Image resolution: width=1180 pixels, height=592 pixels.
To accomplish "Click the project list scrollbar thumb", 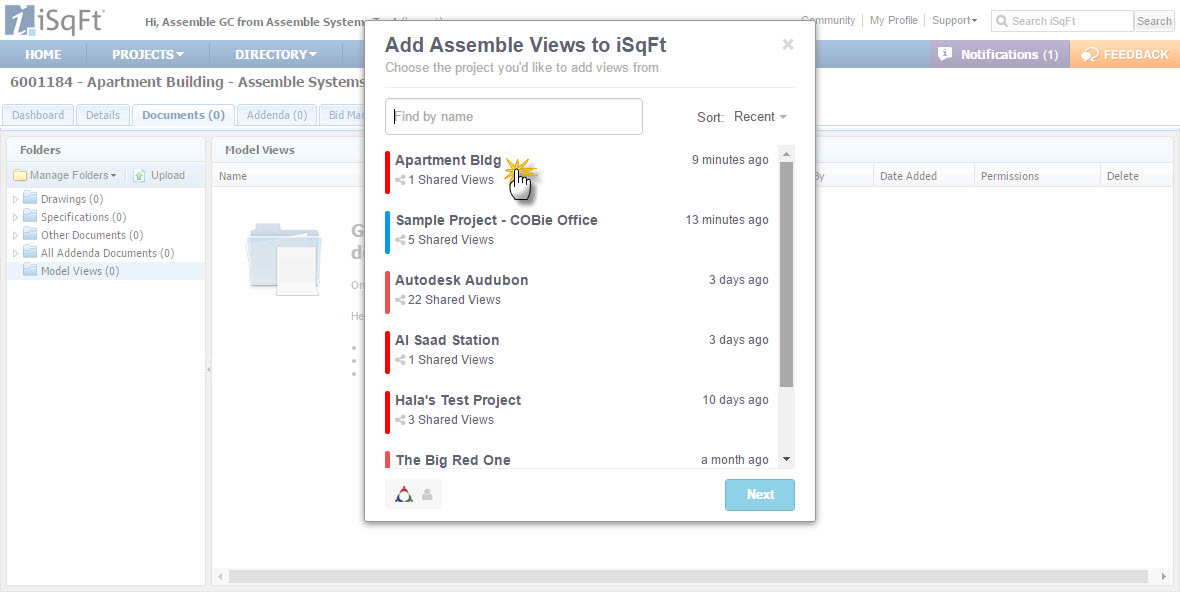I will point(786,275).
